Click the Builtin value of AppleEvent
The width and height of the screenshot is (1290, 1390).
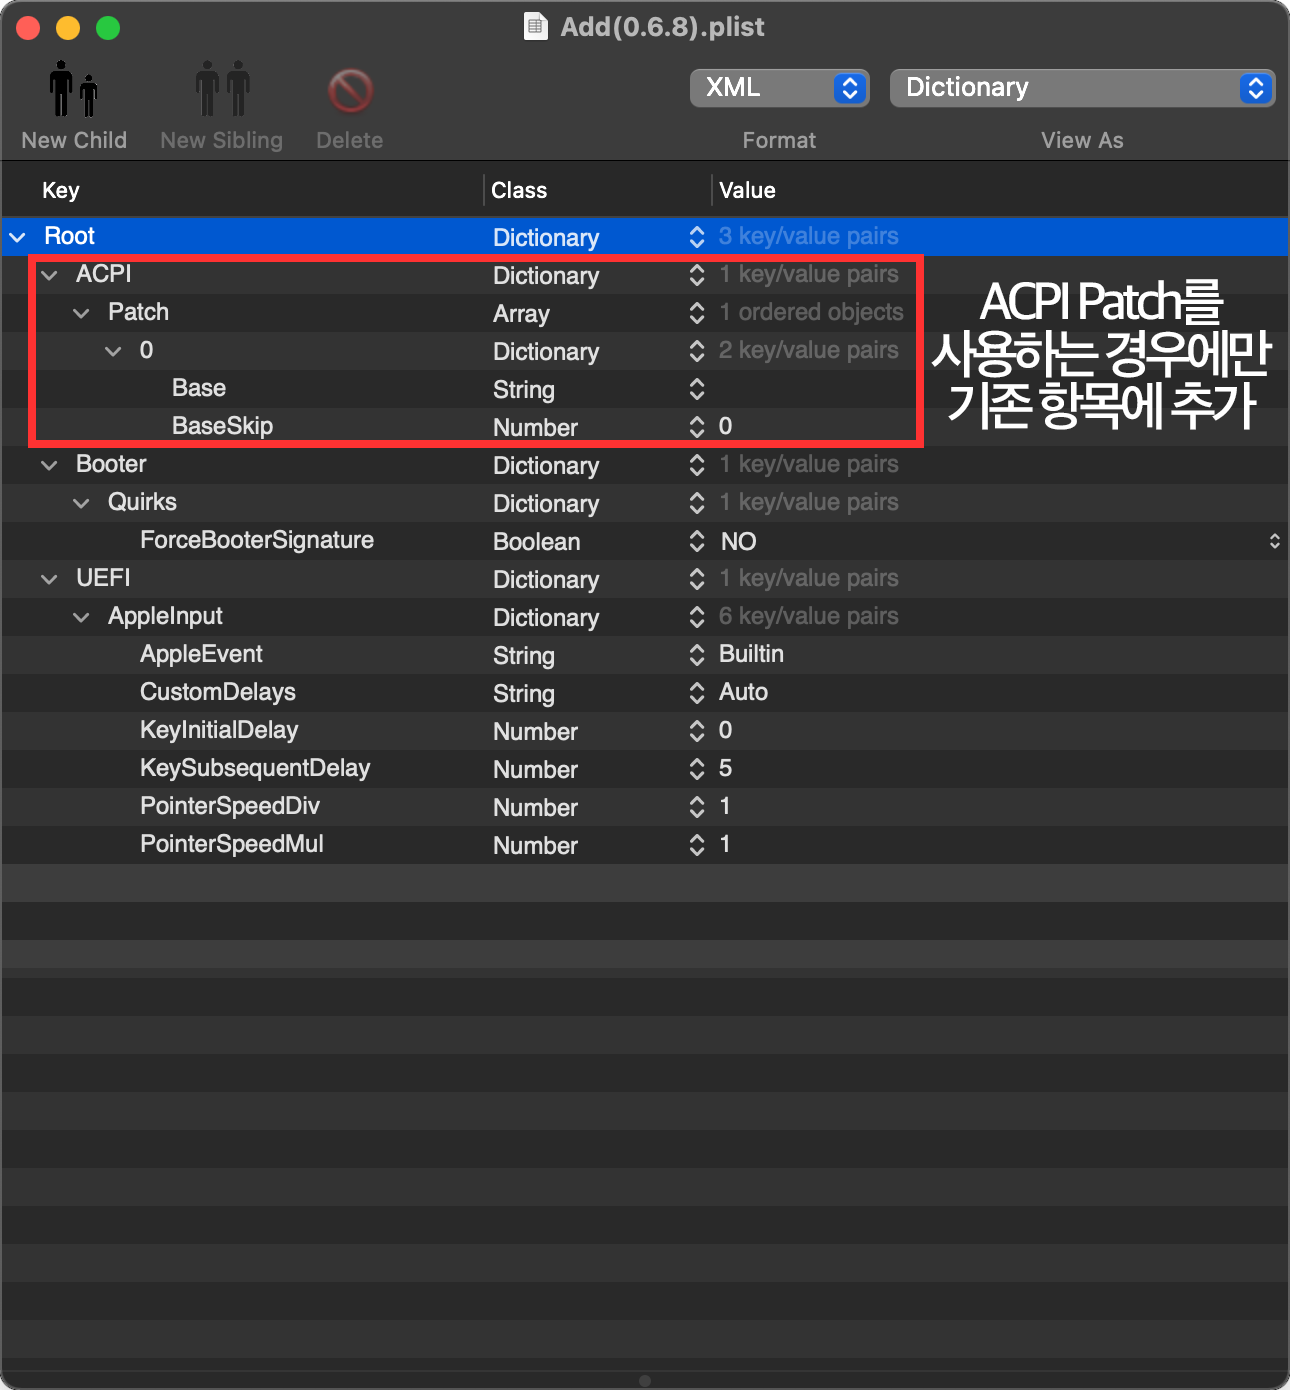click(751, 654)
